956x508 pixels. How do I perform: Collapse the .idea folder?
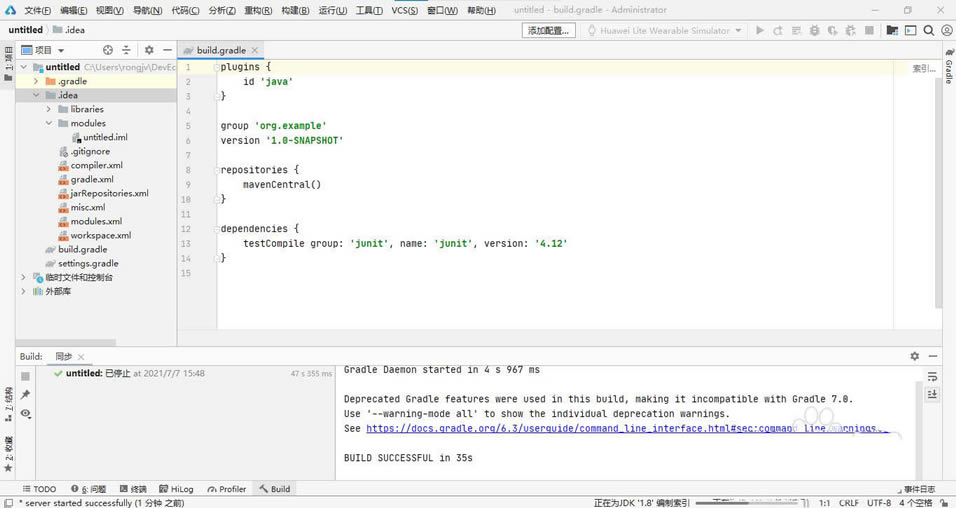click(x=36, y=95)
